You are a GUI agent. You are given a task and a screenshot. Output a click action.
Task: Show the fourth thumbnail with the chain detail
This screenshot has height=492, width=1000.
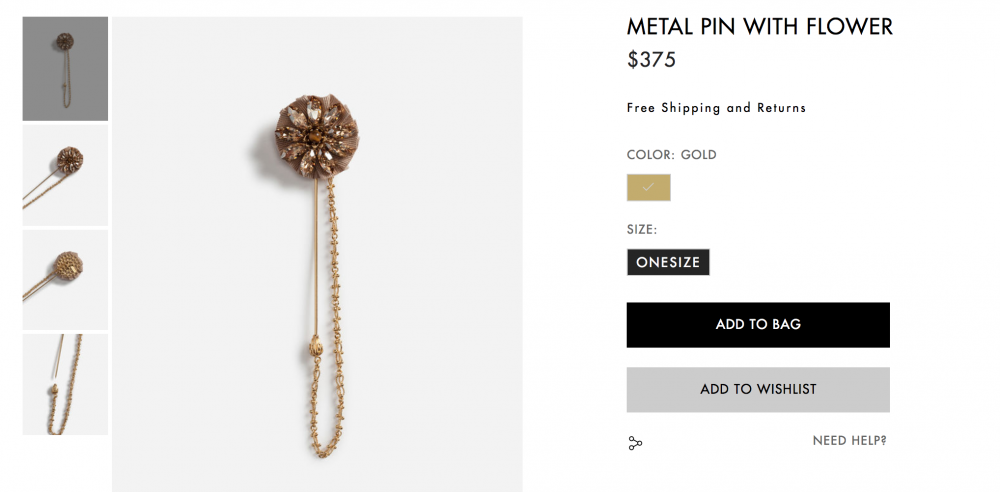click(x=65, y=385)
